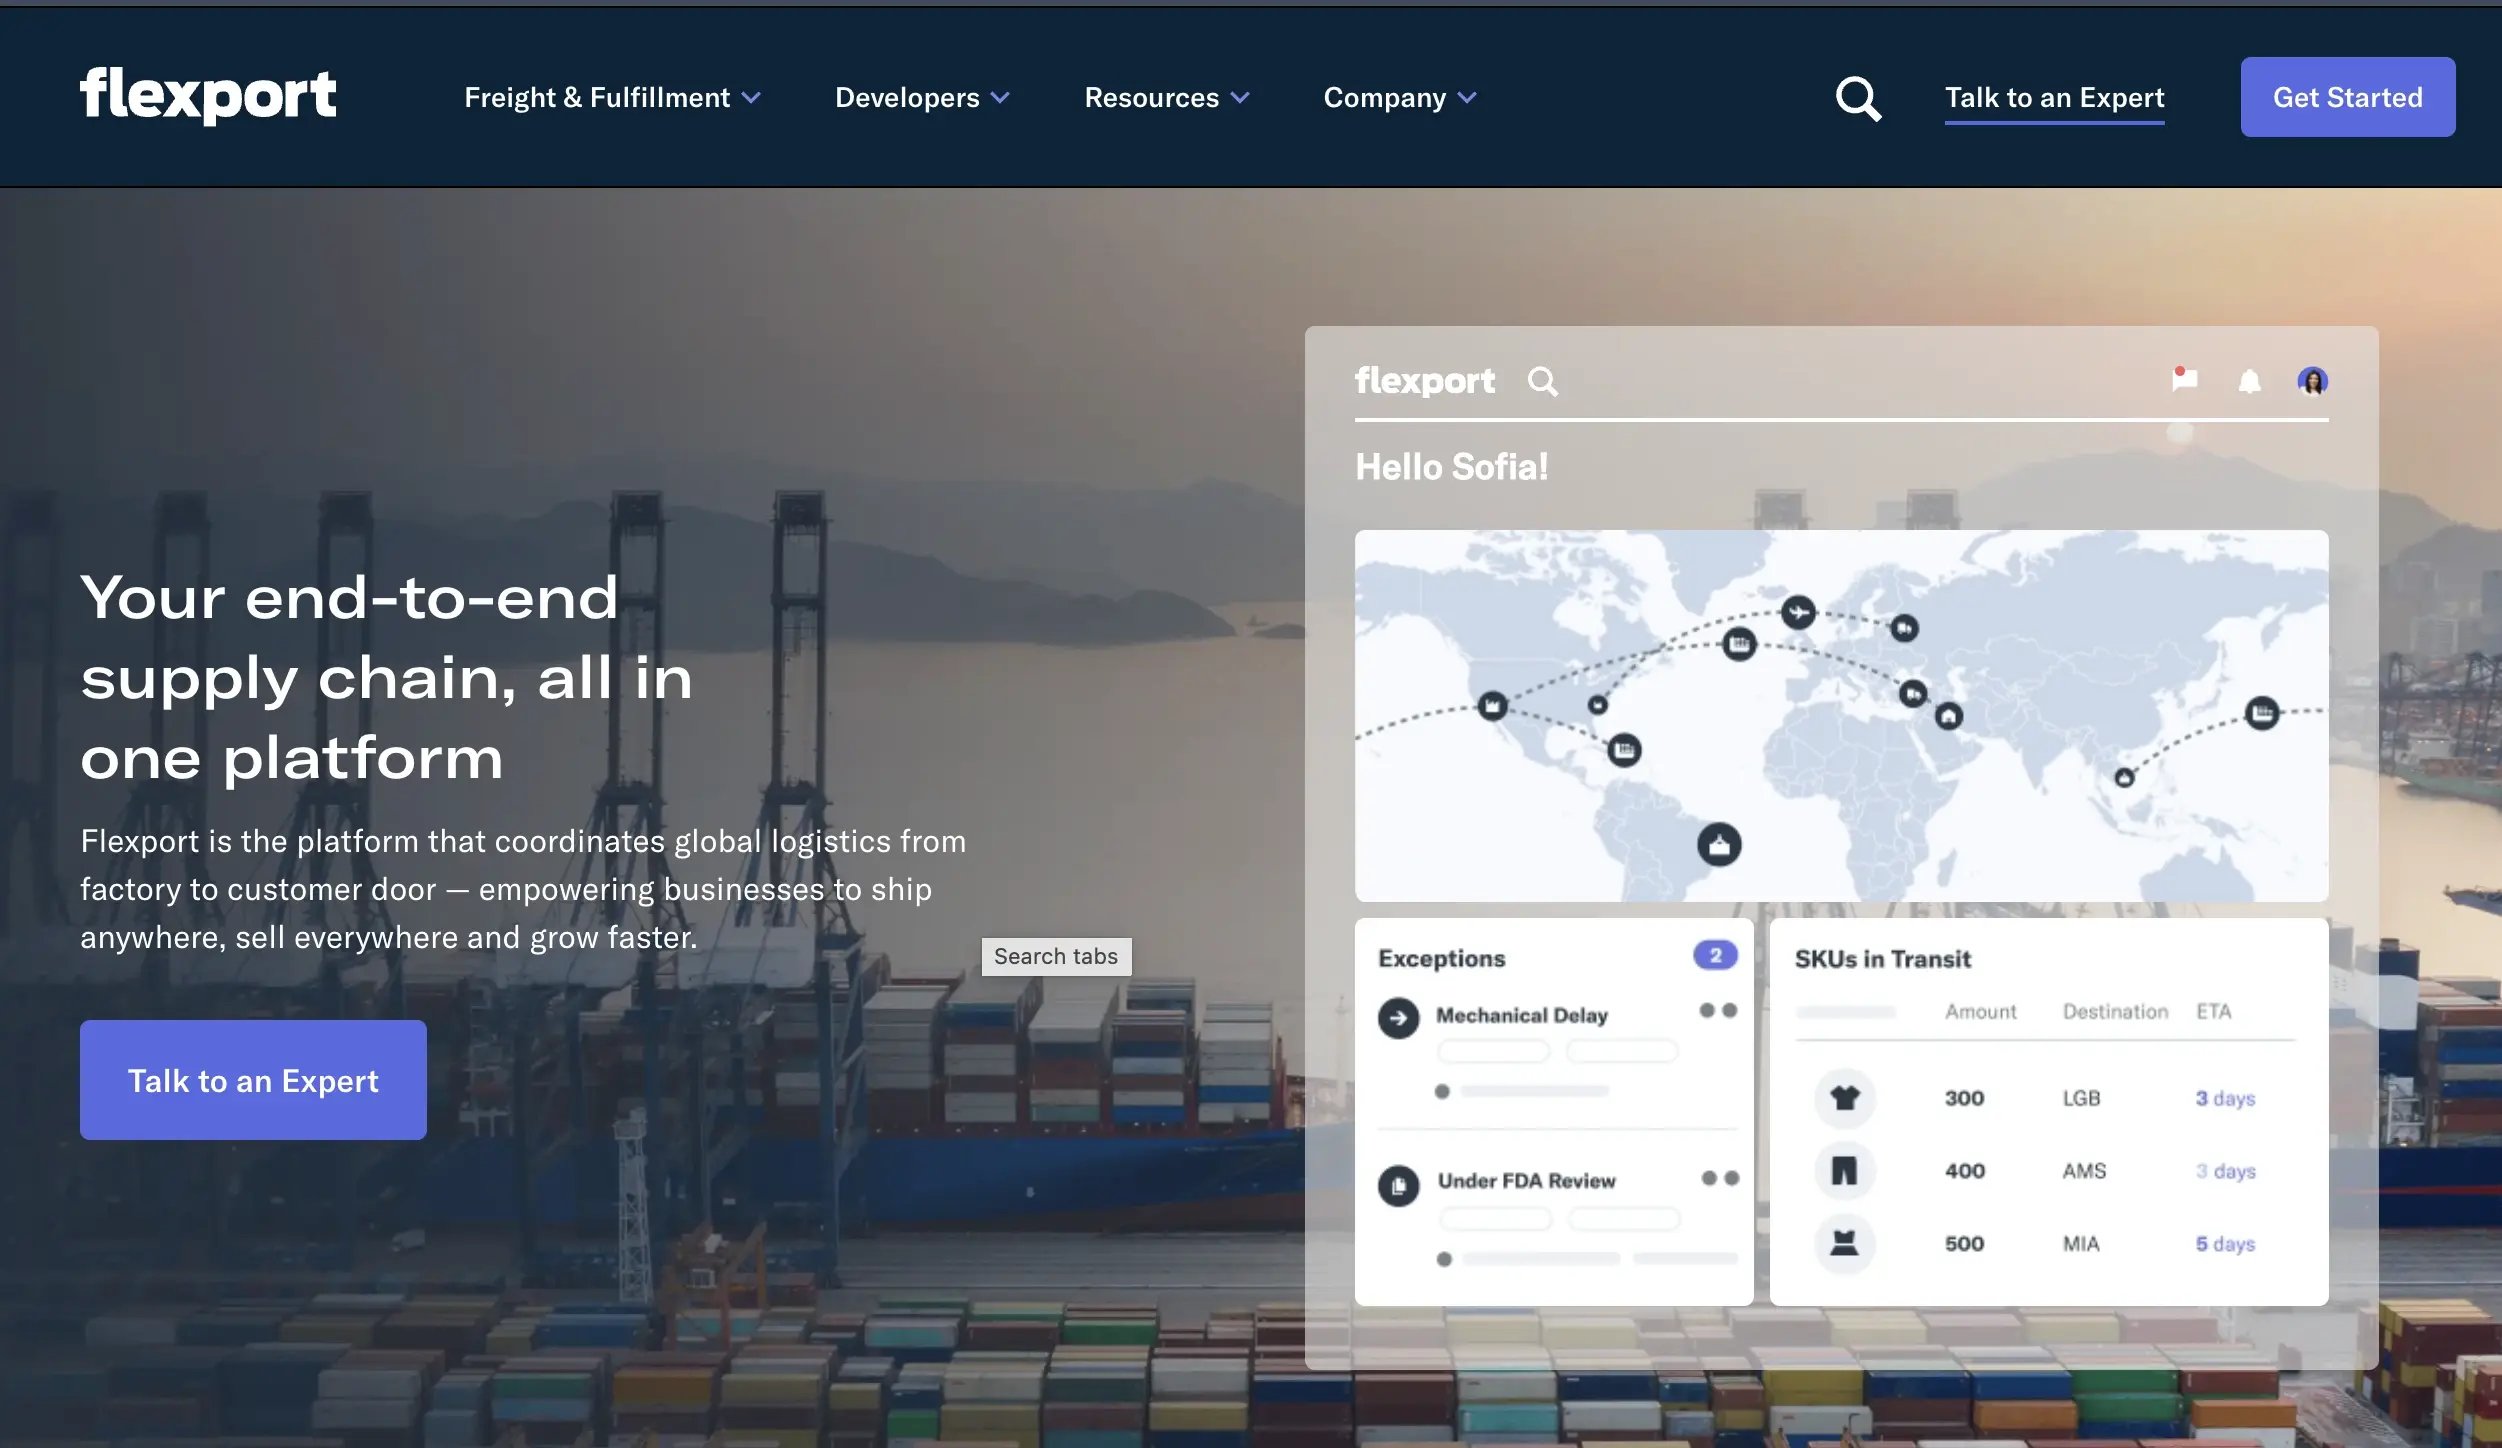Click the ship marker in the North Atlantic
This screenshot has height=1448, width=2502.
(x=1739, y=643)
